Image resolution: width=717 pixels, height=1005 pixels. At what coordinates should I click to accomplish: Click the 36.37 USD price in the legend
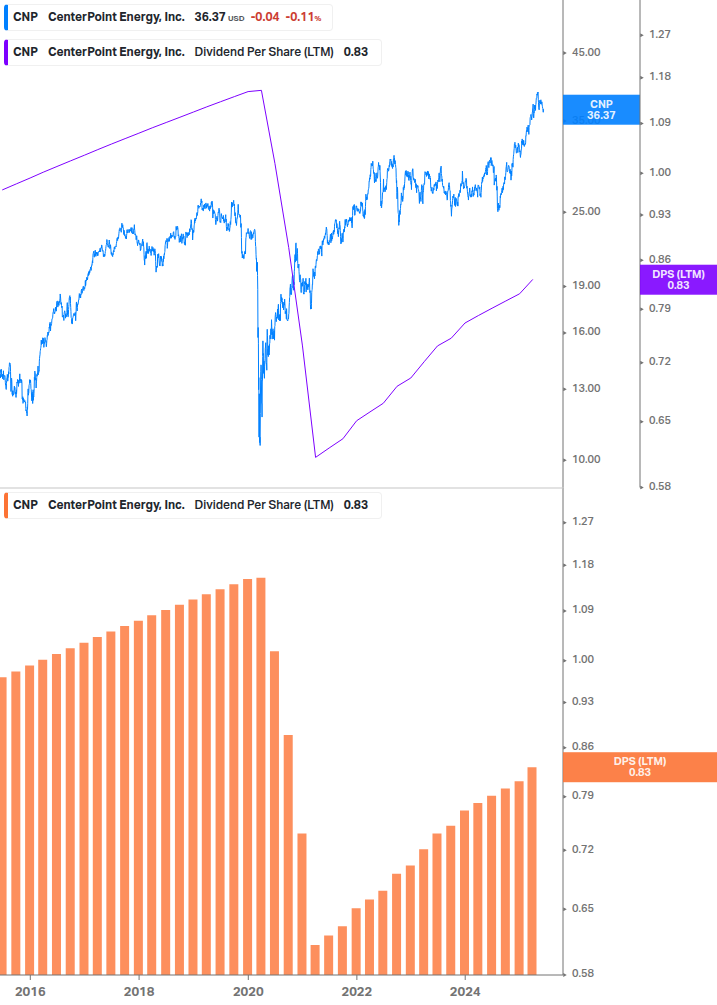(219, 17)
